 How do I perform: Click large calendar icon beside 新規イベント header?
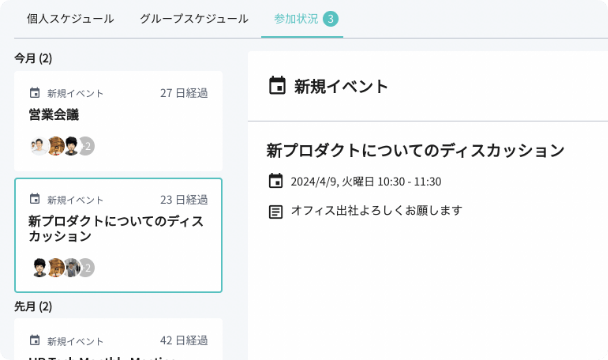pos(277,86)
